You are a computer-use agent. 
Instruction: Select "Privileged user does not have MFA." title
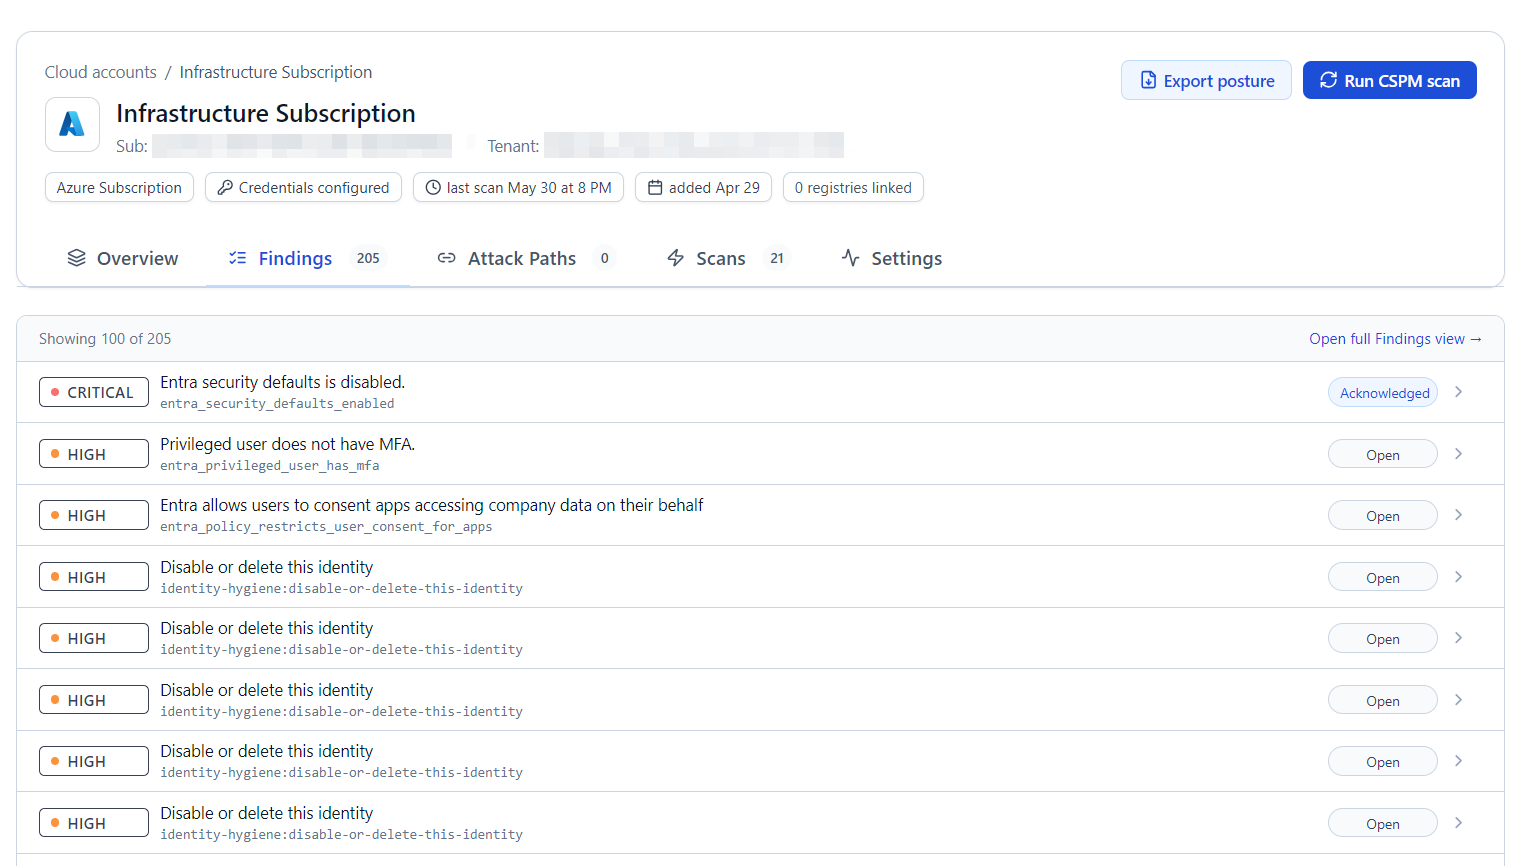[288, 444]
